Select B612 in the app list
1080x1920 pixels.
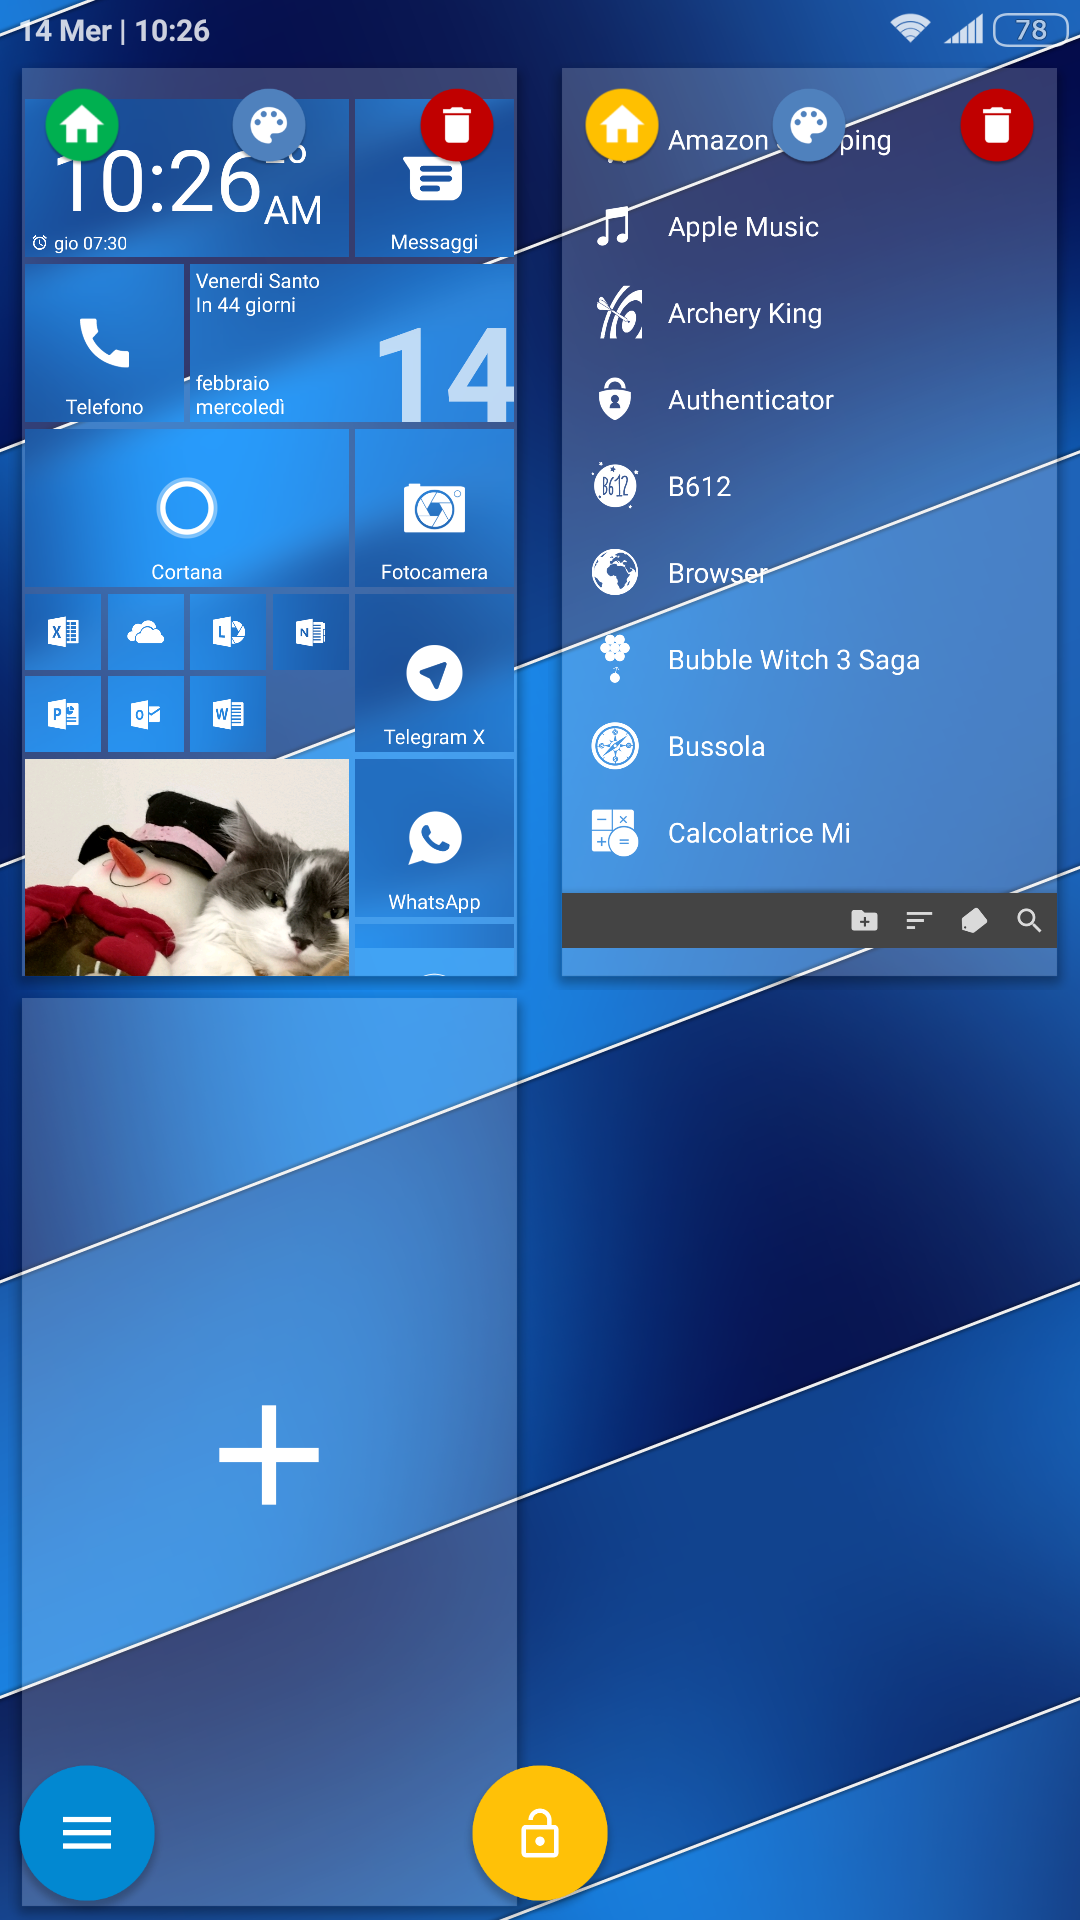(809, 487)
